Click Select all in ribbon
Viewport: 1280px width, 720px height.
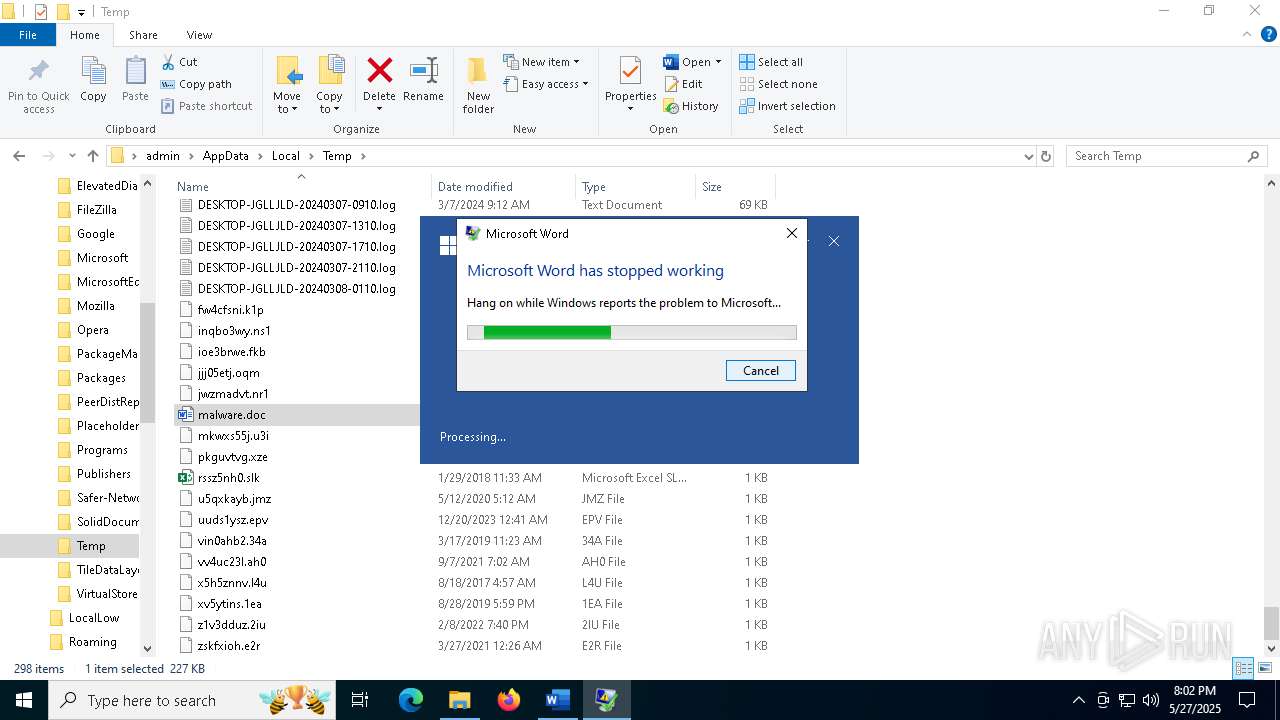[771, 62]
